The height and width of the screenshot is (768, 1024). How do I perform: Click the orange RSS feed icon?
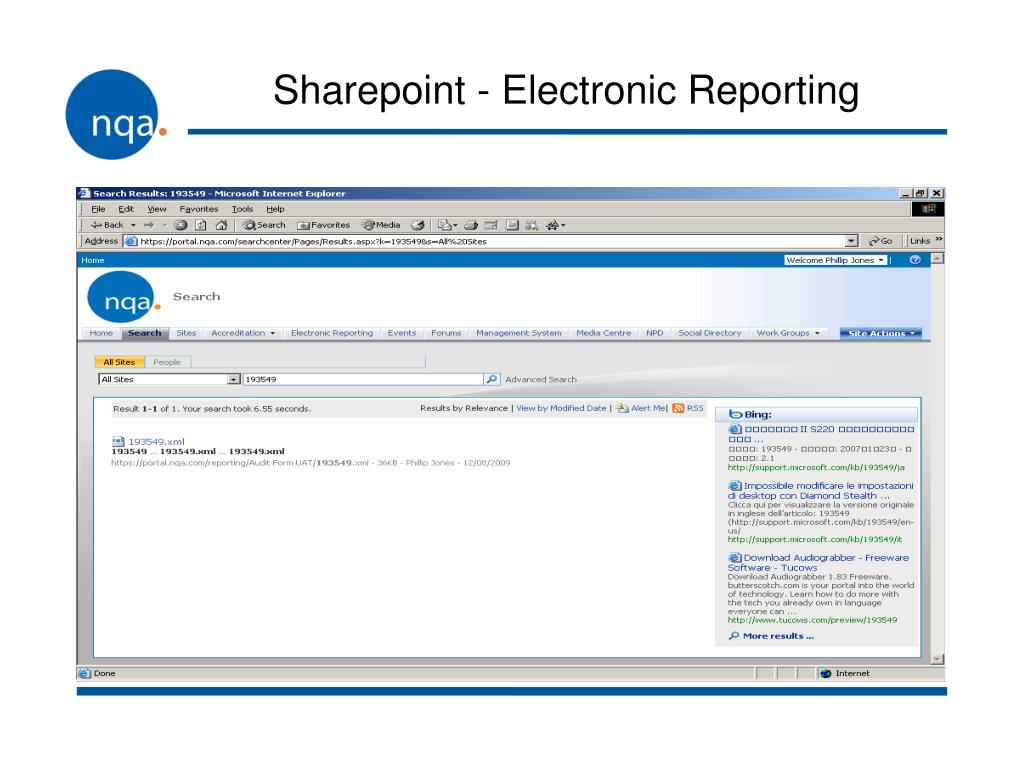tap(678, 408)
